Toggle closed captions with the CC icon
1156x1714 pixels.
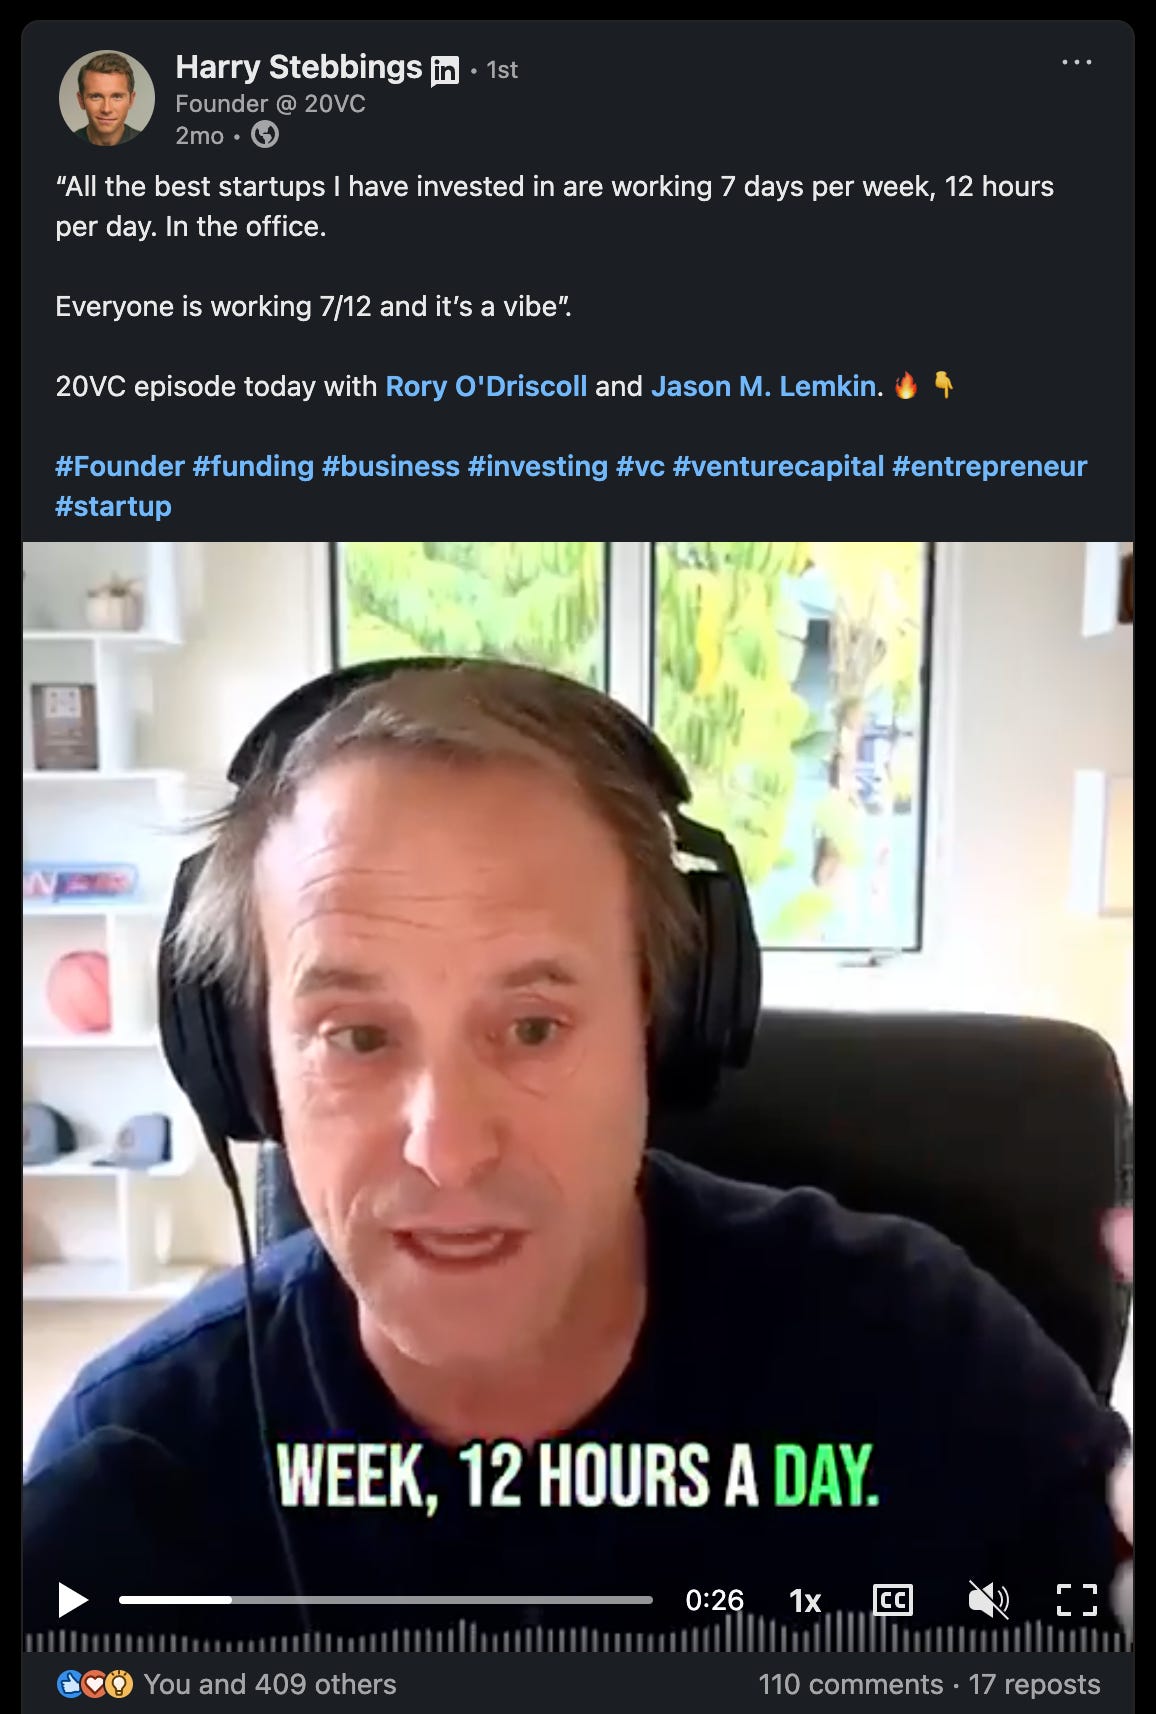tap(892, 1600)
